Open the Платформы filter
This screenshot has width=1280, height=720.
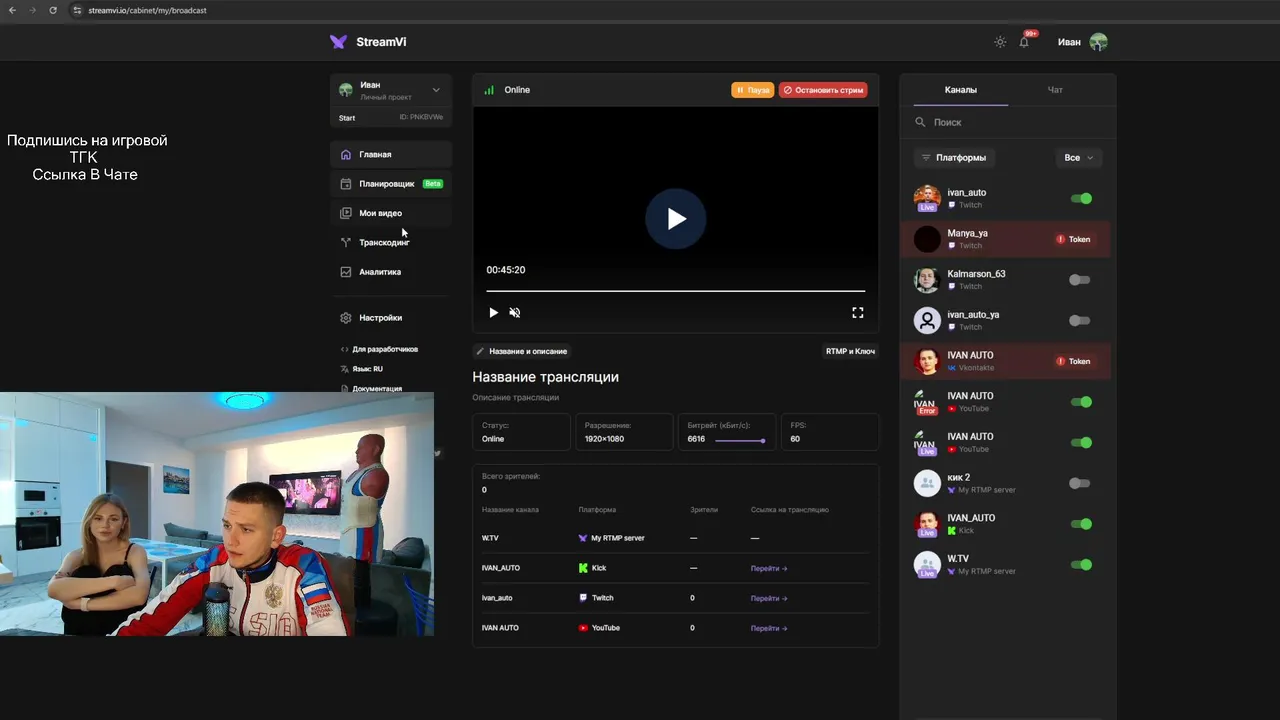954,158
